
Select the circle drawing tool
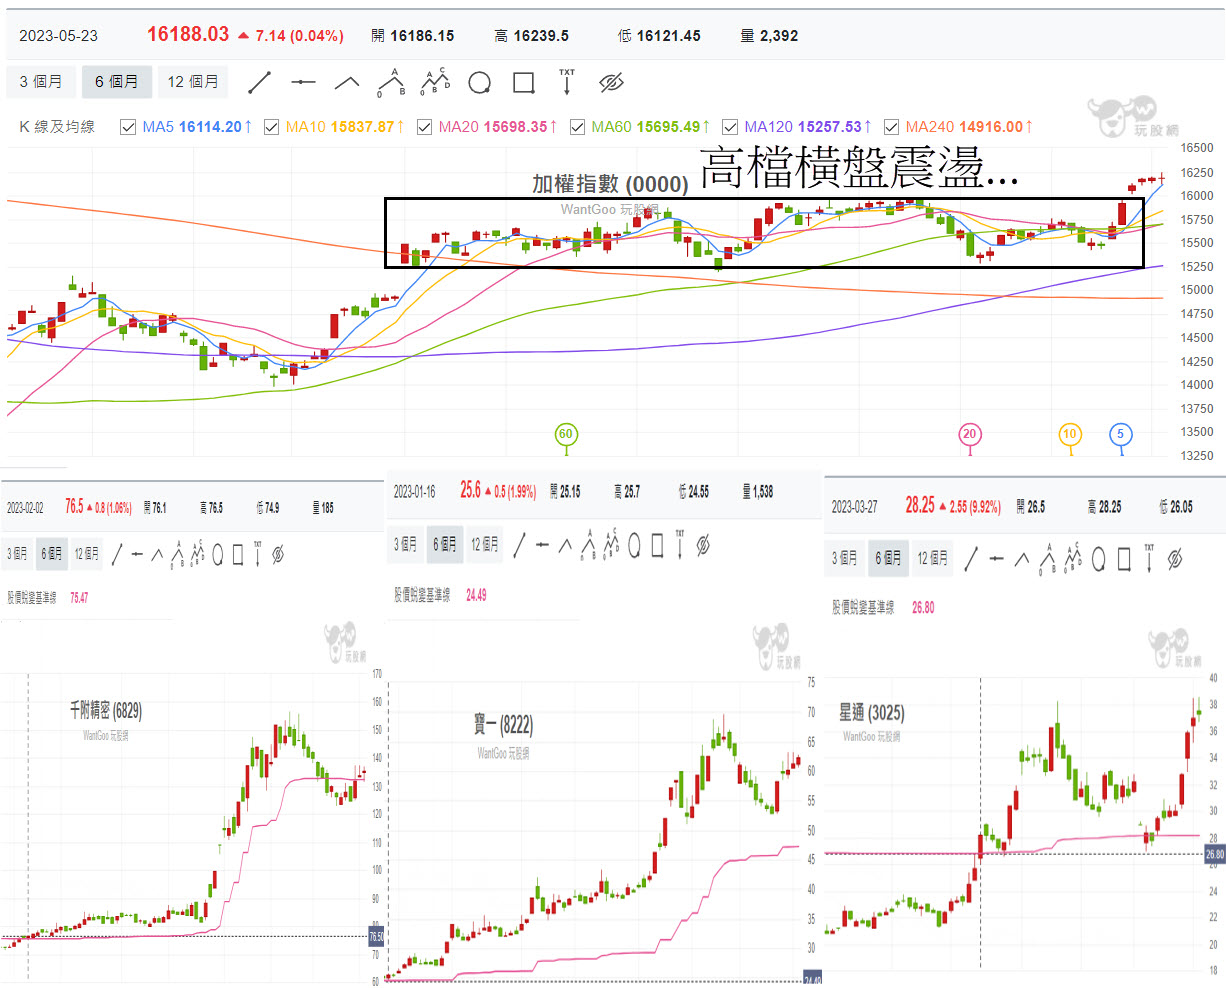coord(478,82)
